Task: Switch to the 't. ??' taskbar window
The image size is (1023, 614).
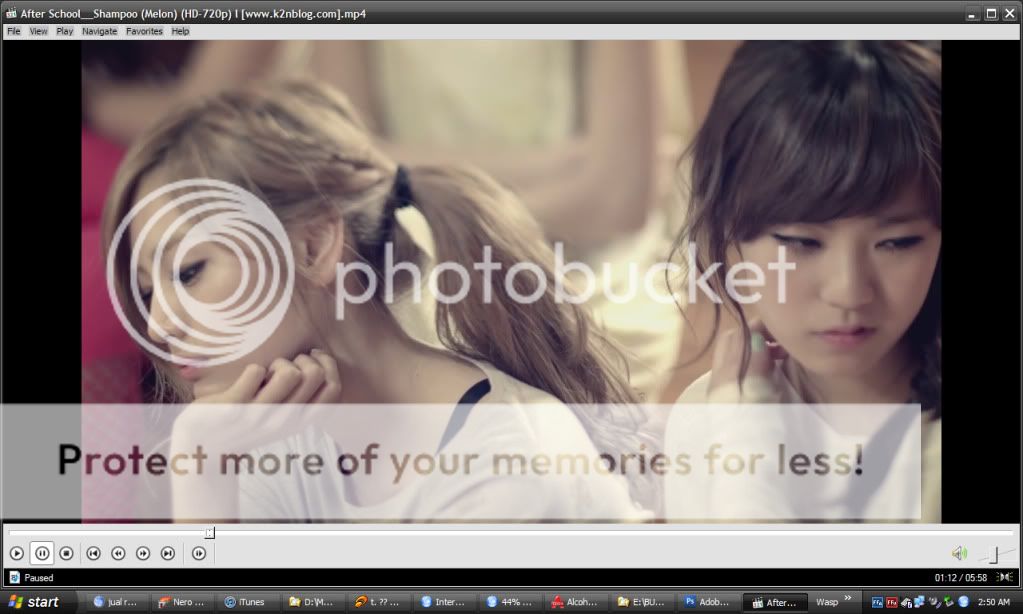Action: point(377,602)
